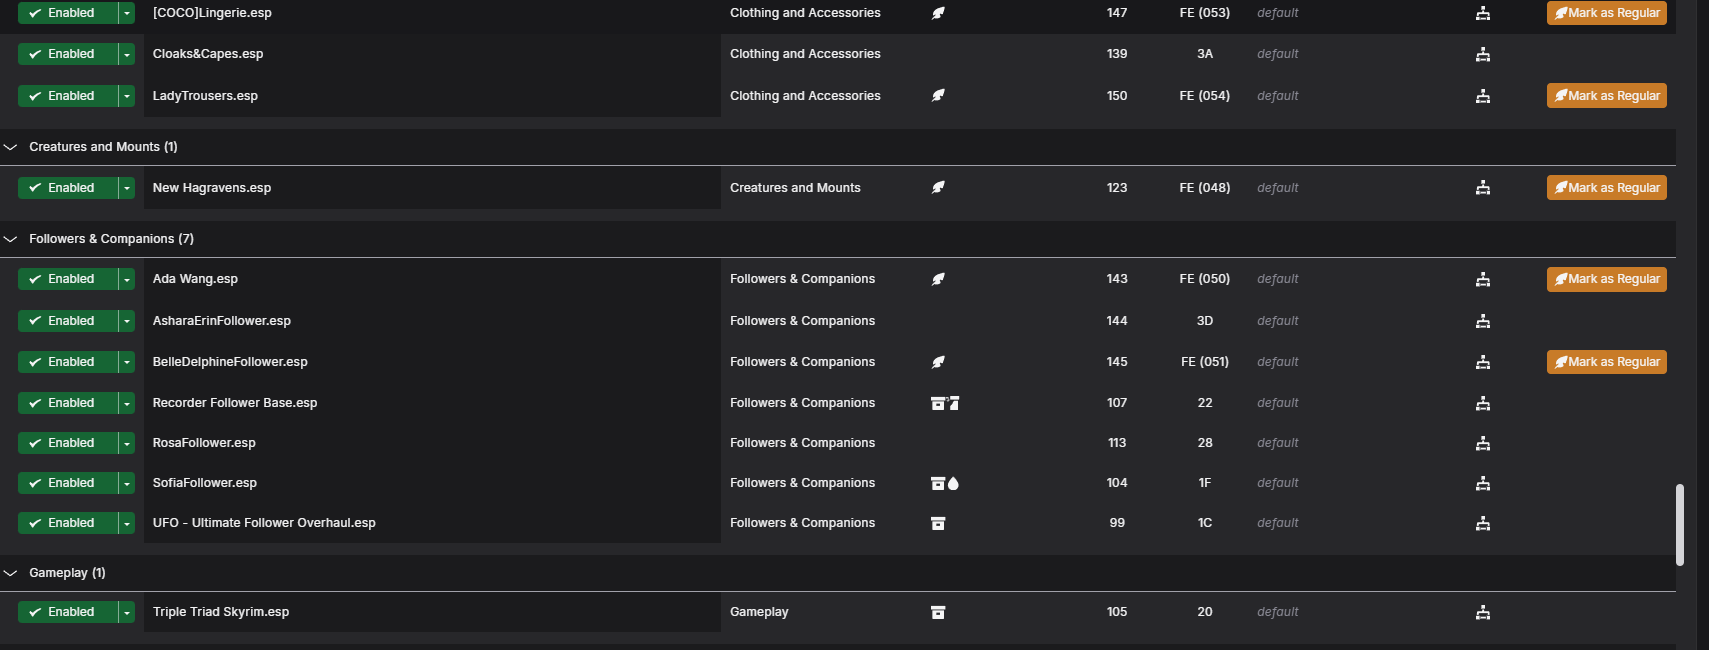Viewport: 1709px width, 650px height.
Task: Click the feather icon next to Ada Wang.esp
Action: [938, 279]
